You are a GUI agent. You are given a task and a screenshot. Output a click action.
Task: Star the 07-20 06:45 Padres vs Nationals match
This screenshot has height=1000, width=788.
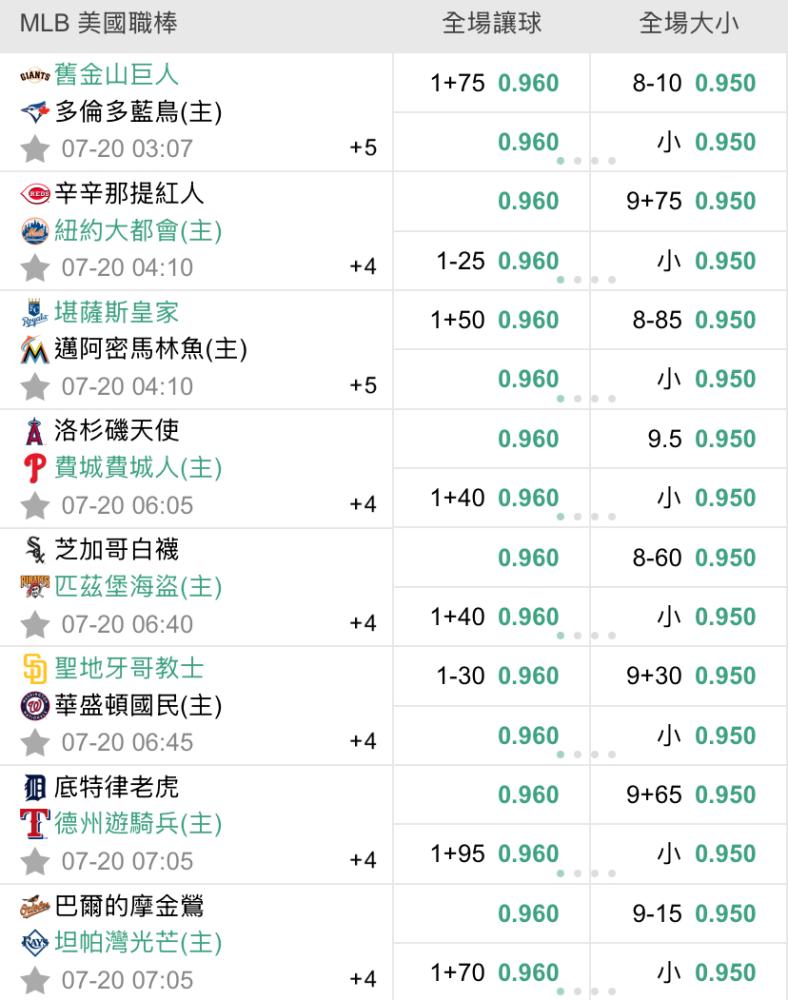35,742
